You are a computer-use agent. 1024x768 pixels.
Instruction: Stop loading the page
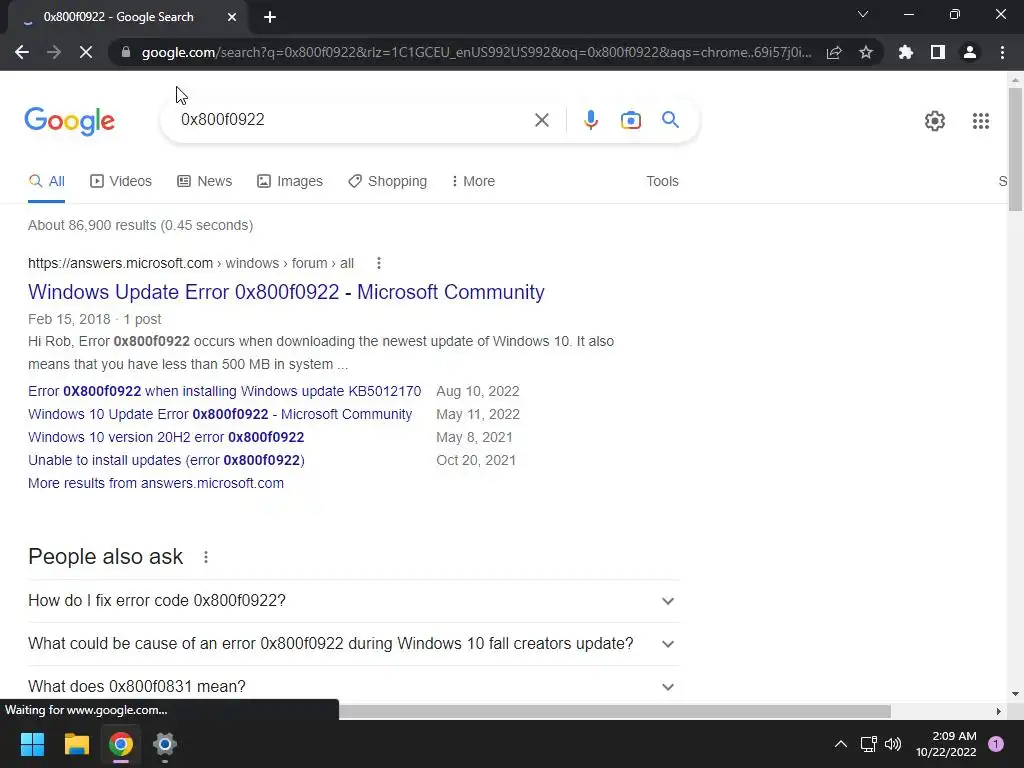86,52
